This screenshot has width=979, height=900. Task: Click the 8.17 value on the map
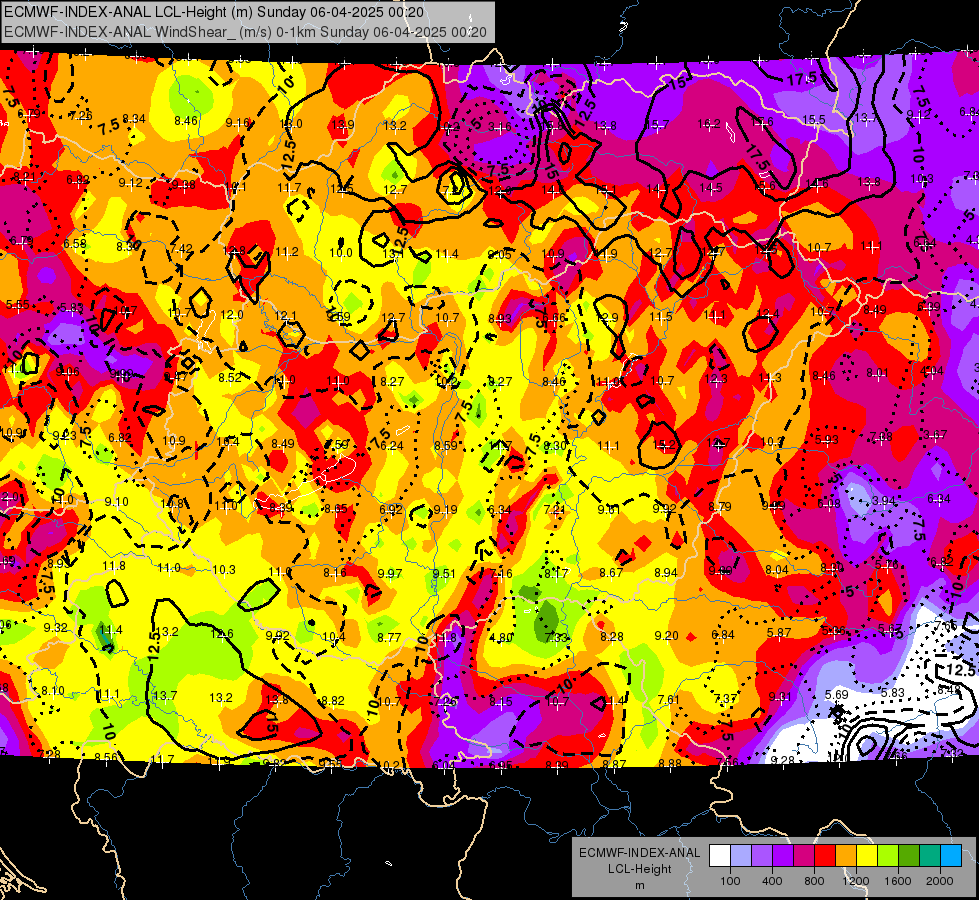(556, 573)
